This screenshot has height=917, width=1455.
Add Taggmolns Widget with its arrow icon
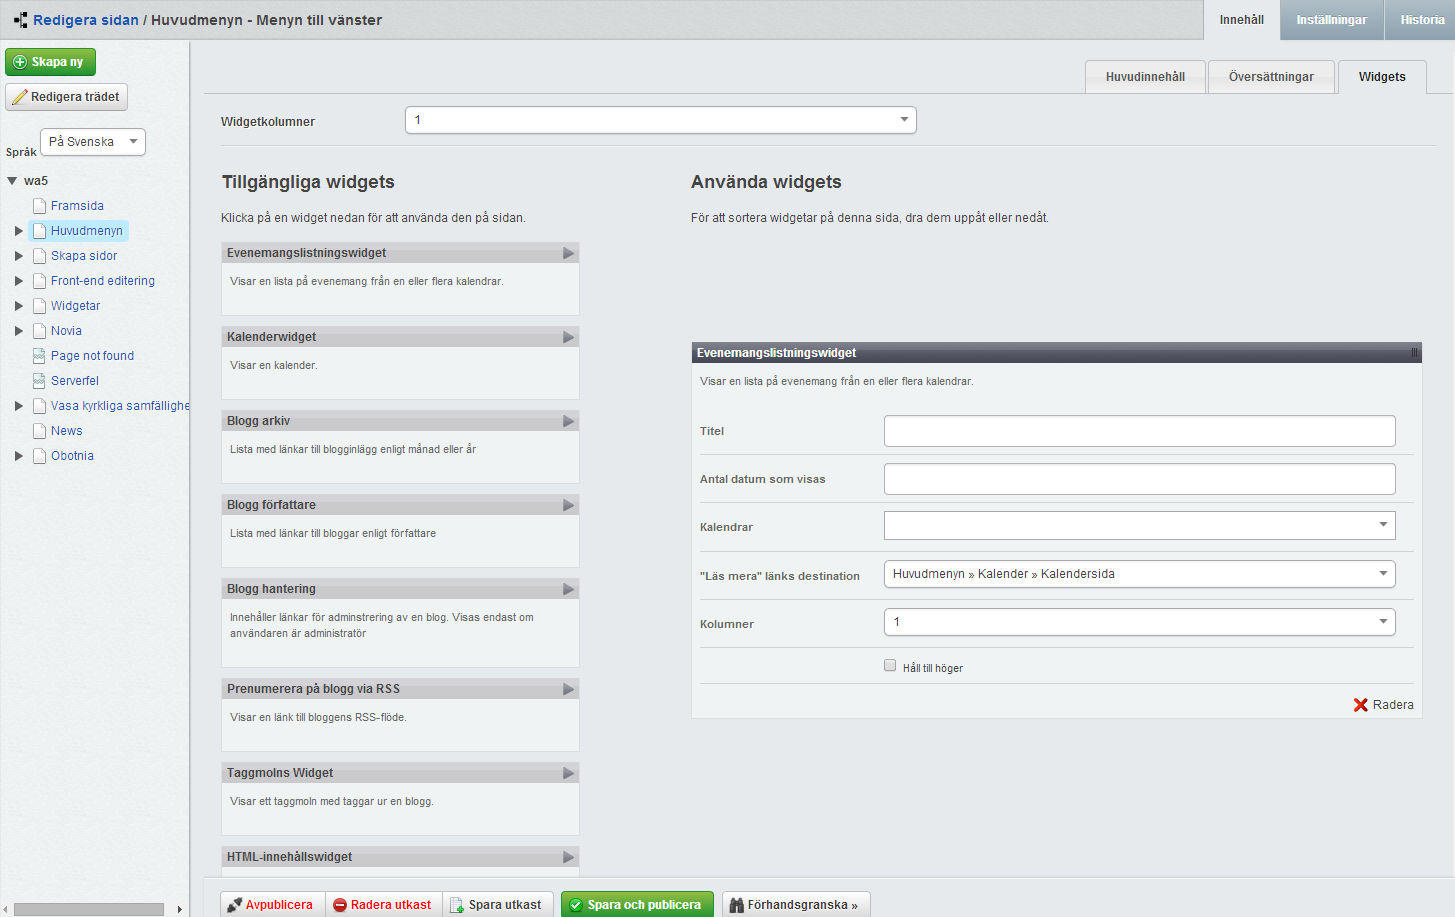568,773
